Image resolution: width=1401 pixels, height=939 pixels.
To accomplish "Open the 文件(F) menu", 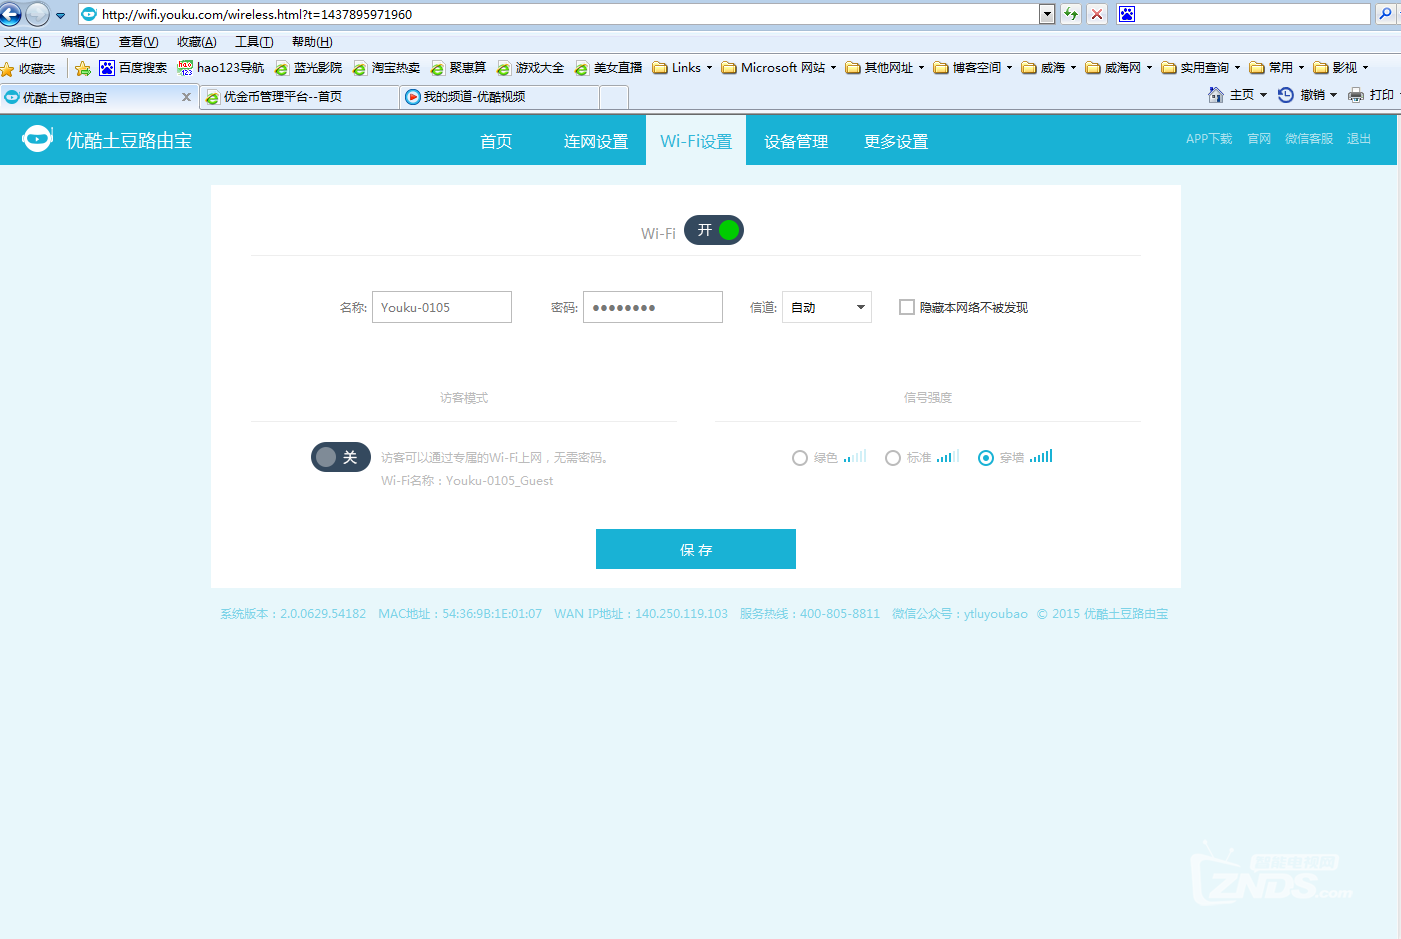I will tap(23, 42).
